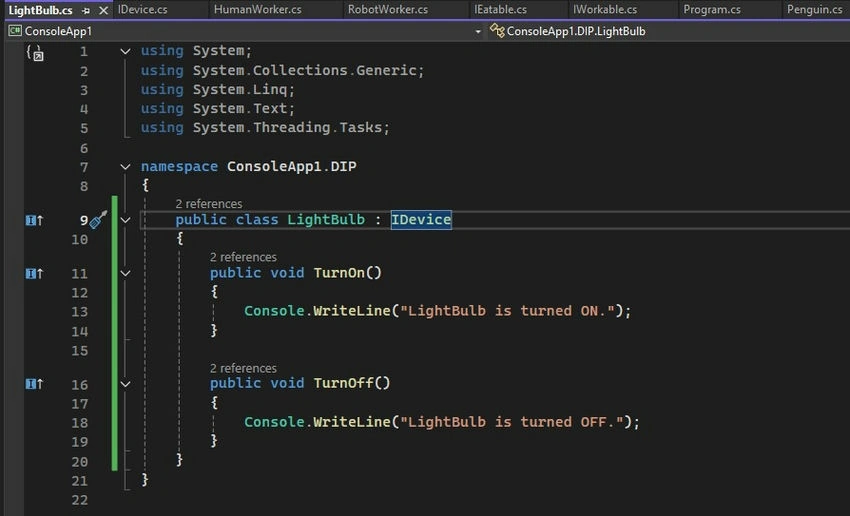Click the document outline icon at line 1
The width and height of the screenshot is (850, 516).
point(35,53)
